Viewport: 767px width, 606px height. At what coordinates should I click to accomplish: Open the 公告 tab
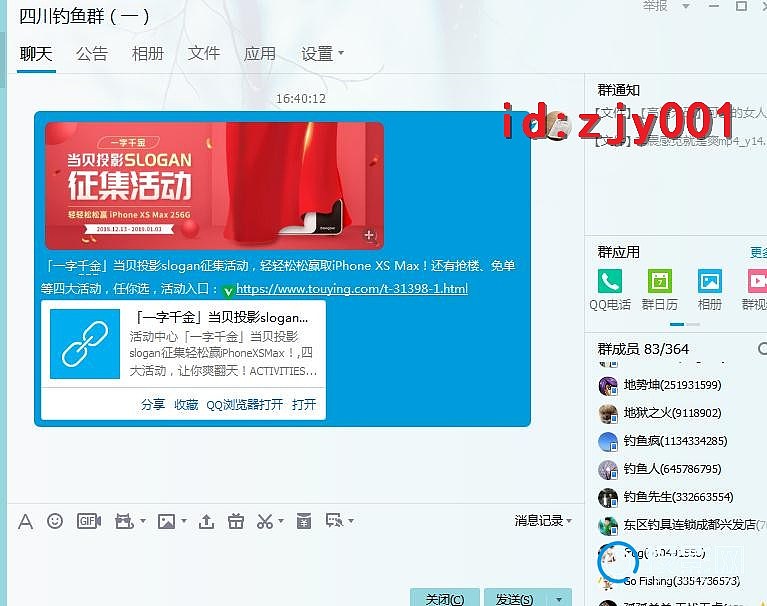[91, 53]
